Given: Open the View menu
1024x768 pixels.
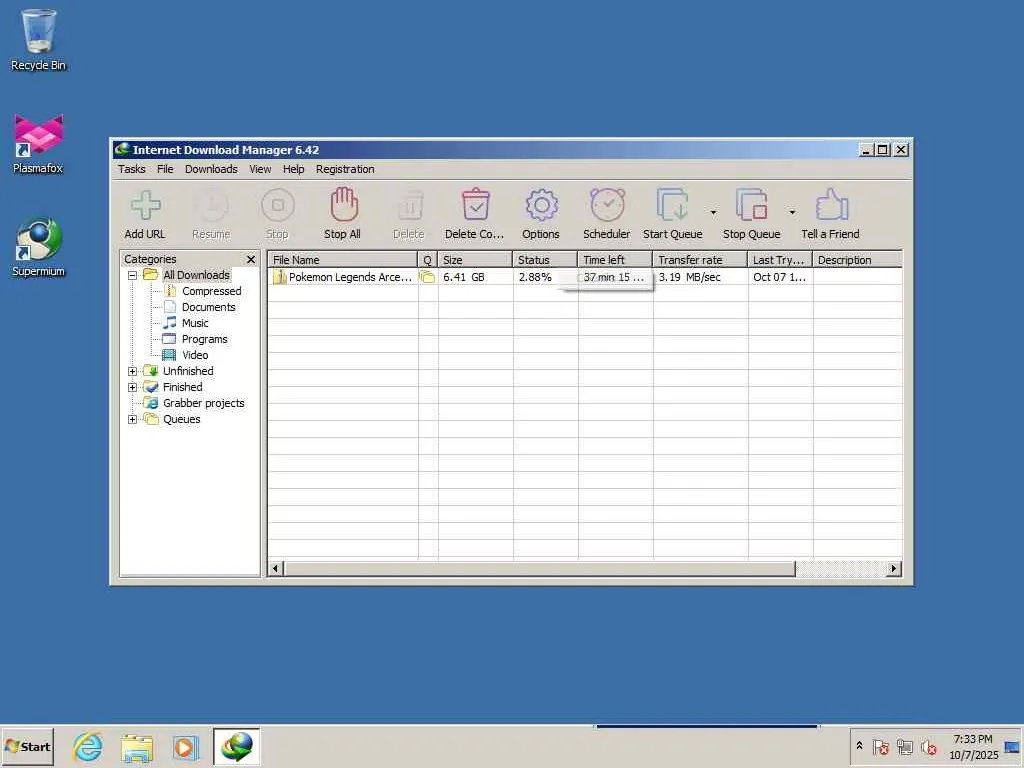Looking at the screenshot, I should point(260,169).
